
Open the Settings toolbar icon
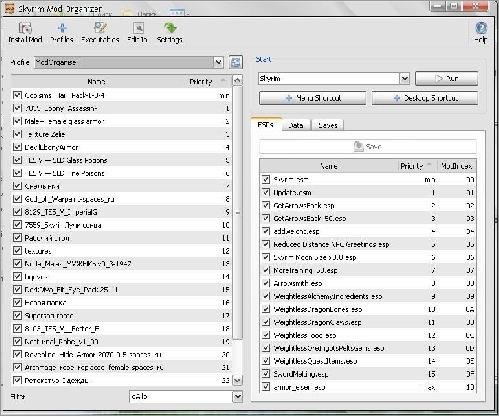170,32
